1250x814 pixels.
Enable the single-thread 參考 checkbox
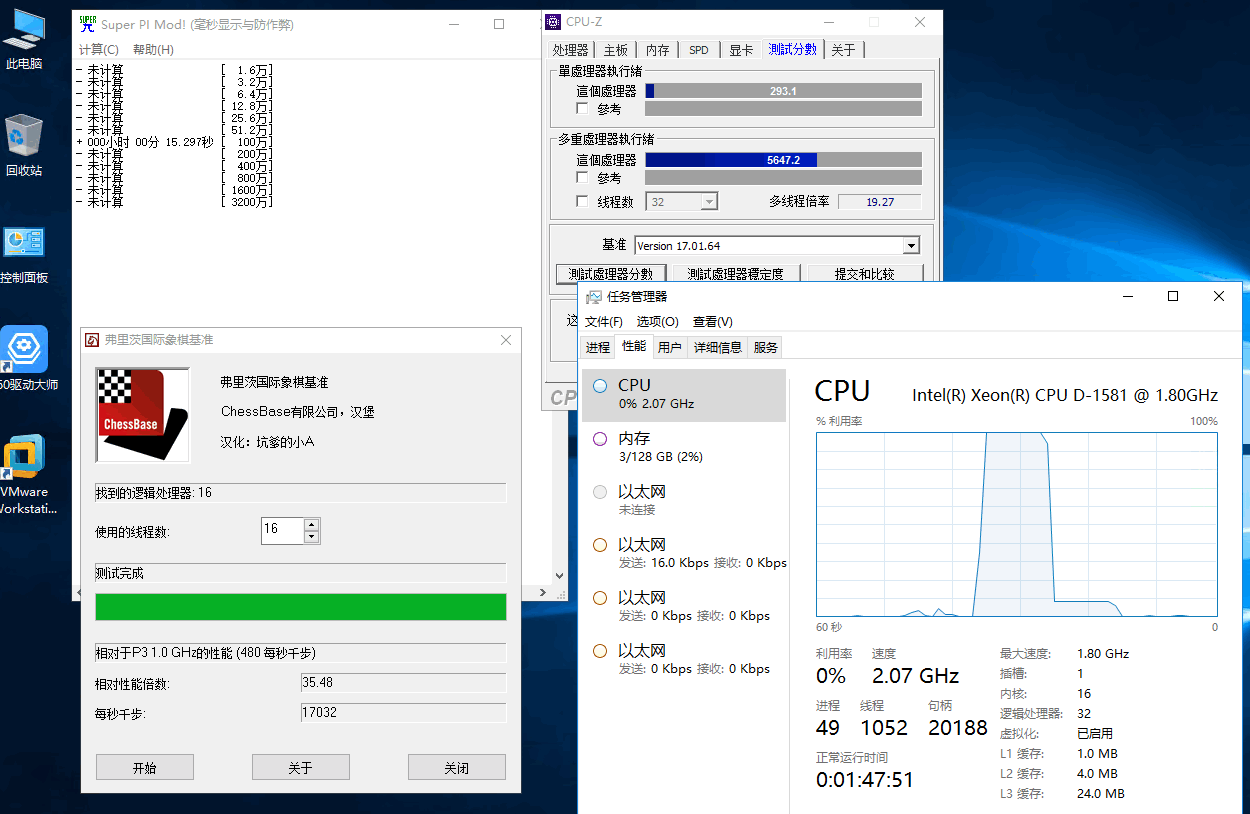583,109
